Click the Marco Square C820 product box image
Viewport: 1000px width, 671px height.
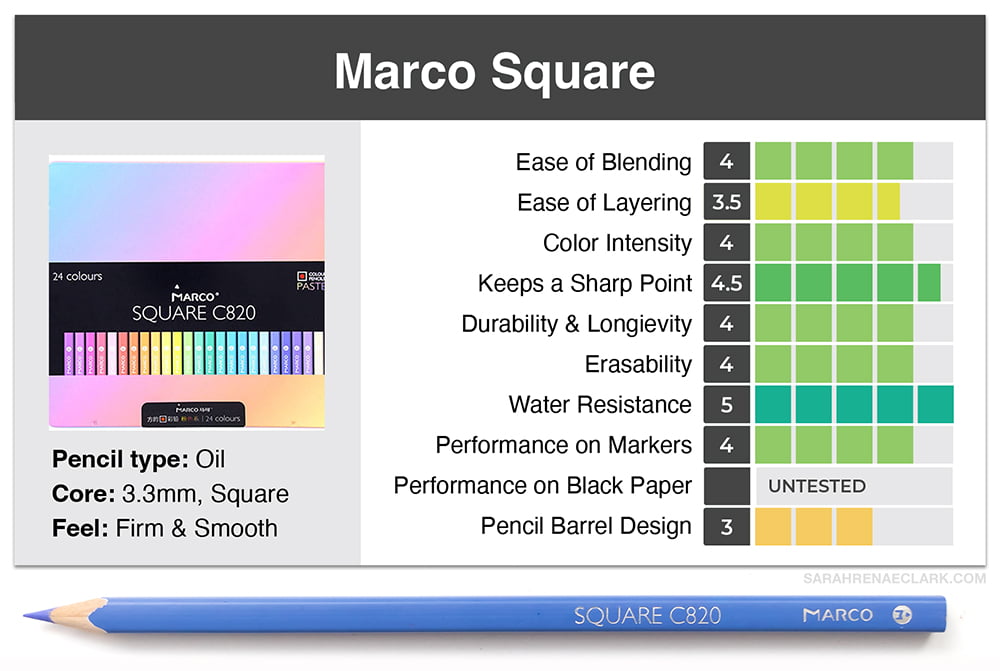pyautogui.click(x=187, y=292)
